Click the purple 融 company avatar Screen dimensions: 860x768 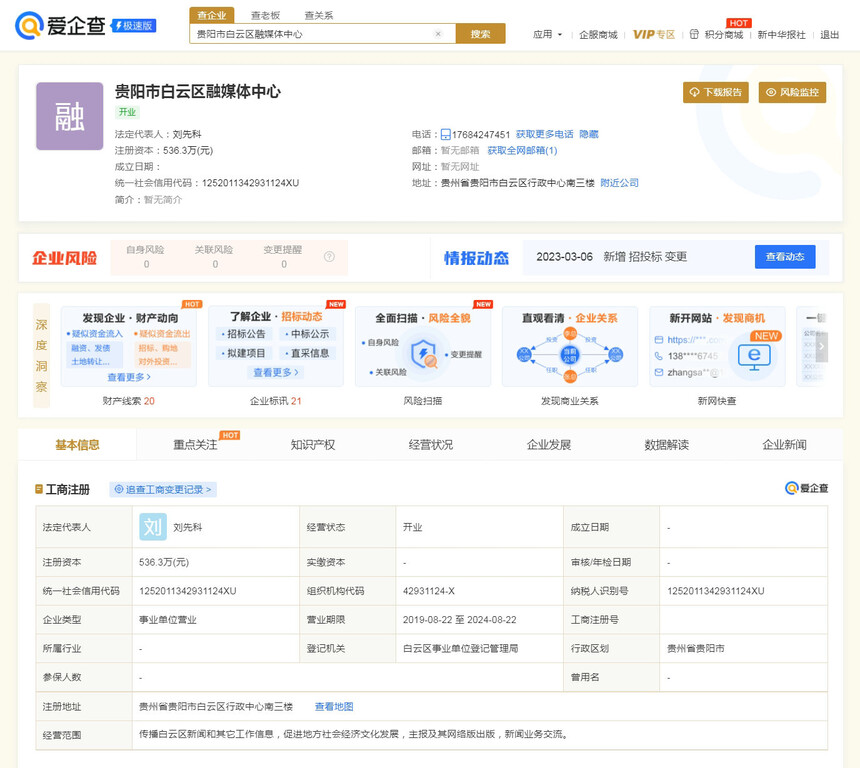tap(70, 116)
